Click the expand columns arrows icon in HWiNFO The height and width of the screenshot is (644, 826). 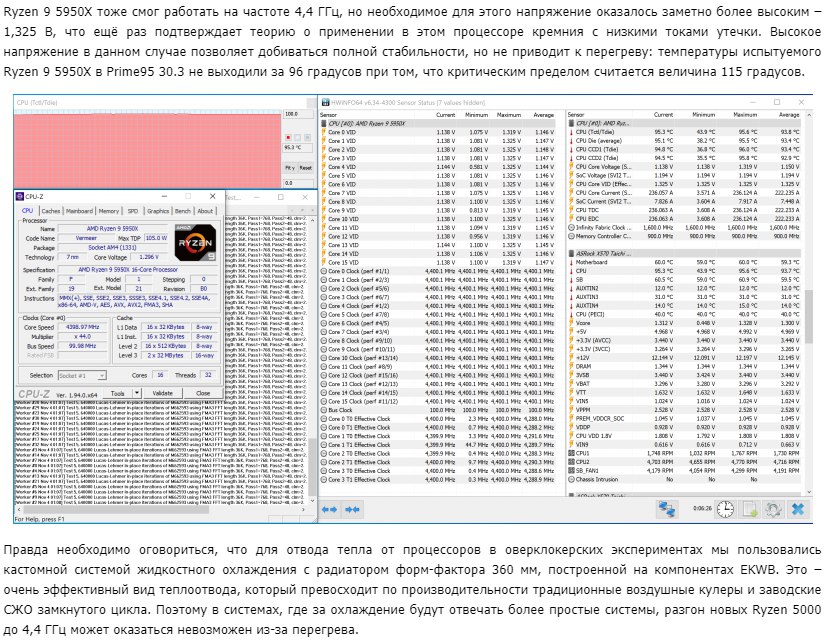pyautogui.click(x=329, y=509)
